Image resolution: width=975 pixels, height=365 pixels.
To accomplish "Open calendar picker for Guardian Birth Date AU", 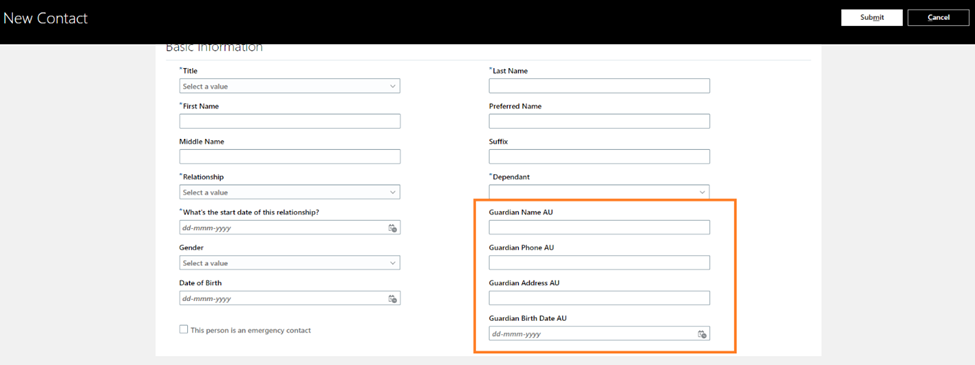I will click(x=702, y=334).
